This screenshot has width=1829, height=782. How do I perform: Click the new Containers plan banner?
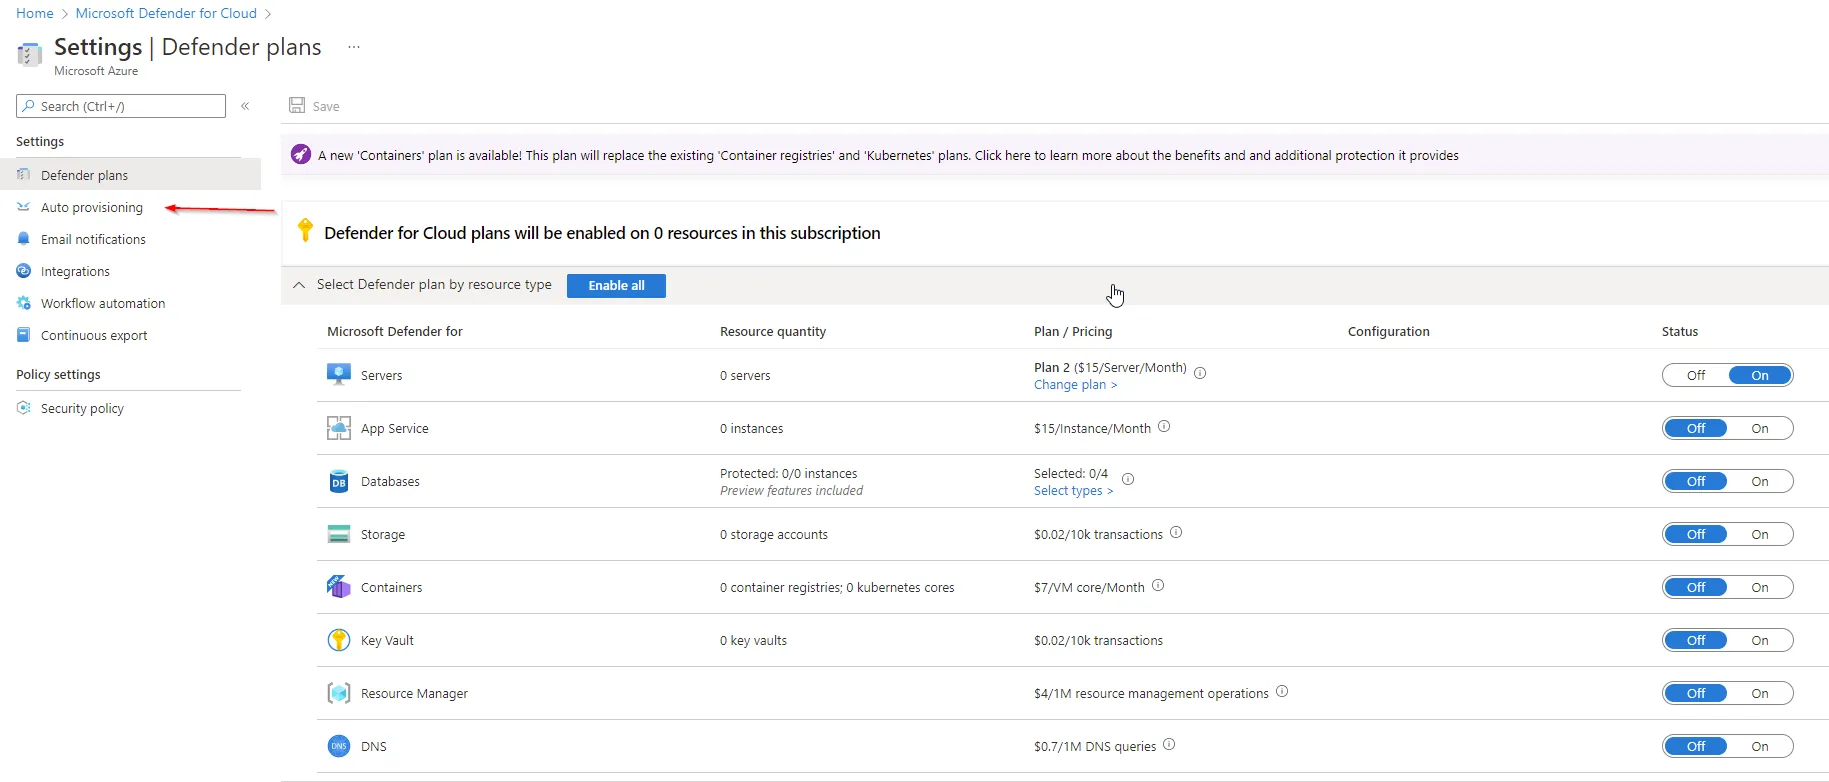click(1055, 155)
